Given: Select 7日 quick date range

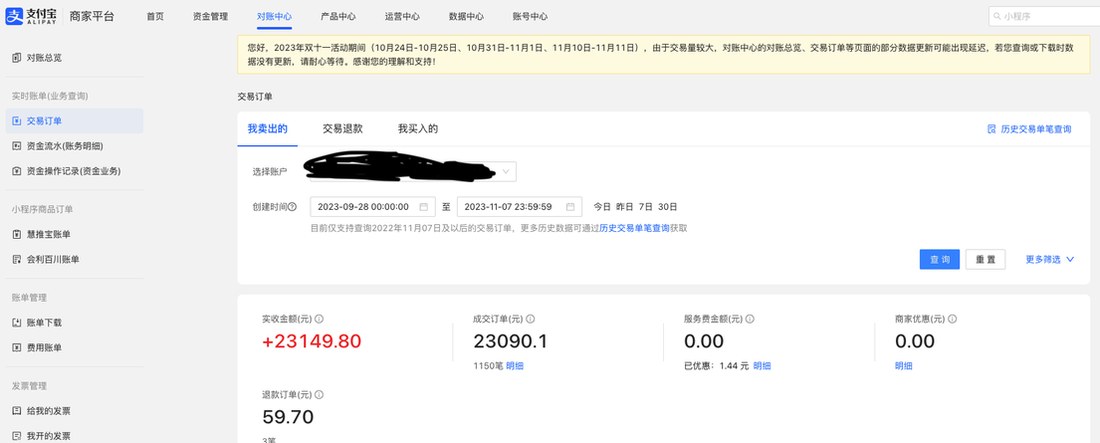Looking at the screenshot, I should coord(645,207).
